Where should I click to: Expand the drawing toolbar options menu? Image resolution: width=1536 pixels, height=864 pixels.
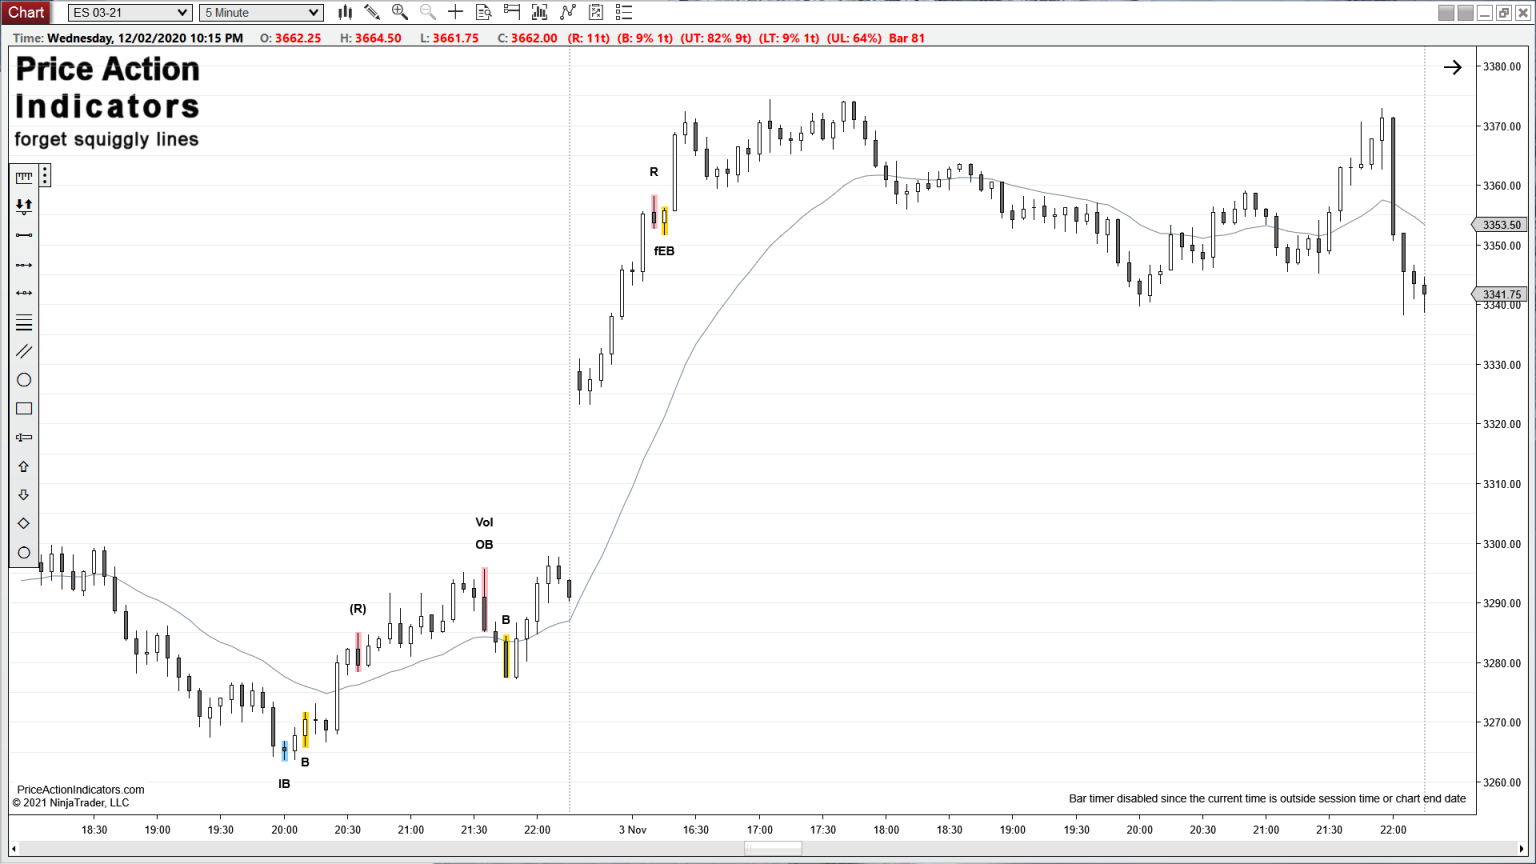tap(45, 174)
